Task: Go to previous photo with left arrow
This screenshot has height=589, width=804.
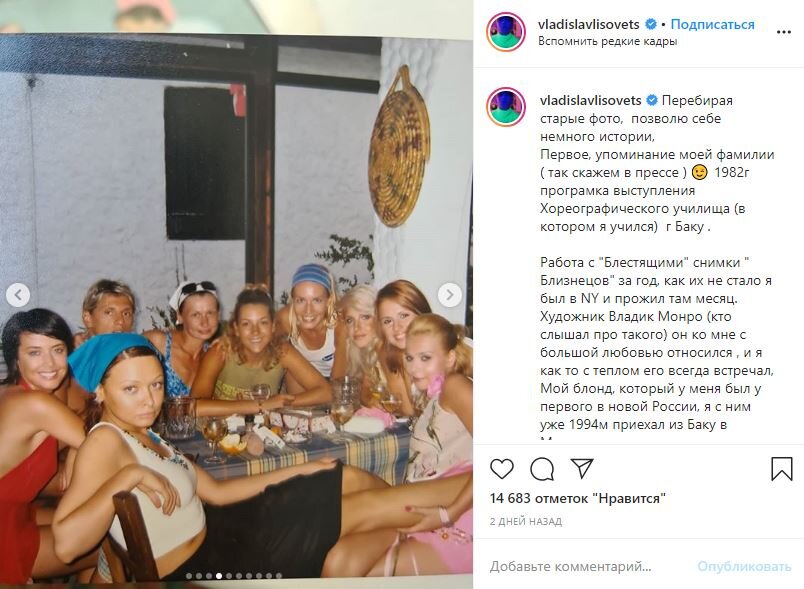Action: tap(18, 295)
